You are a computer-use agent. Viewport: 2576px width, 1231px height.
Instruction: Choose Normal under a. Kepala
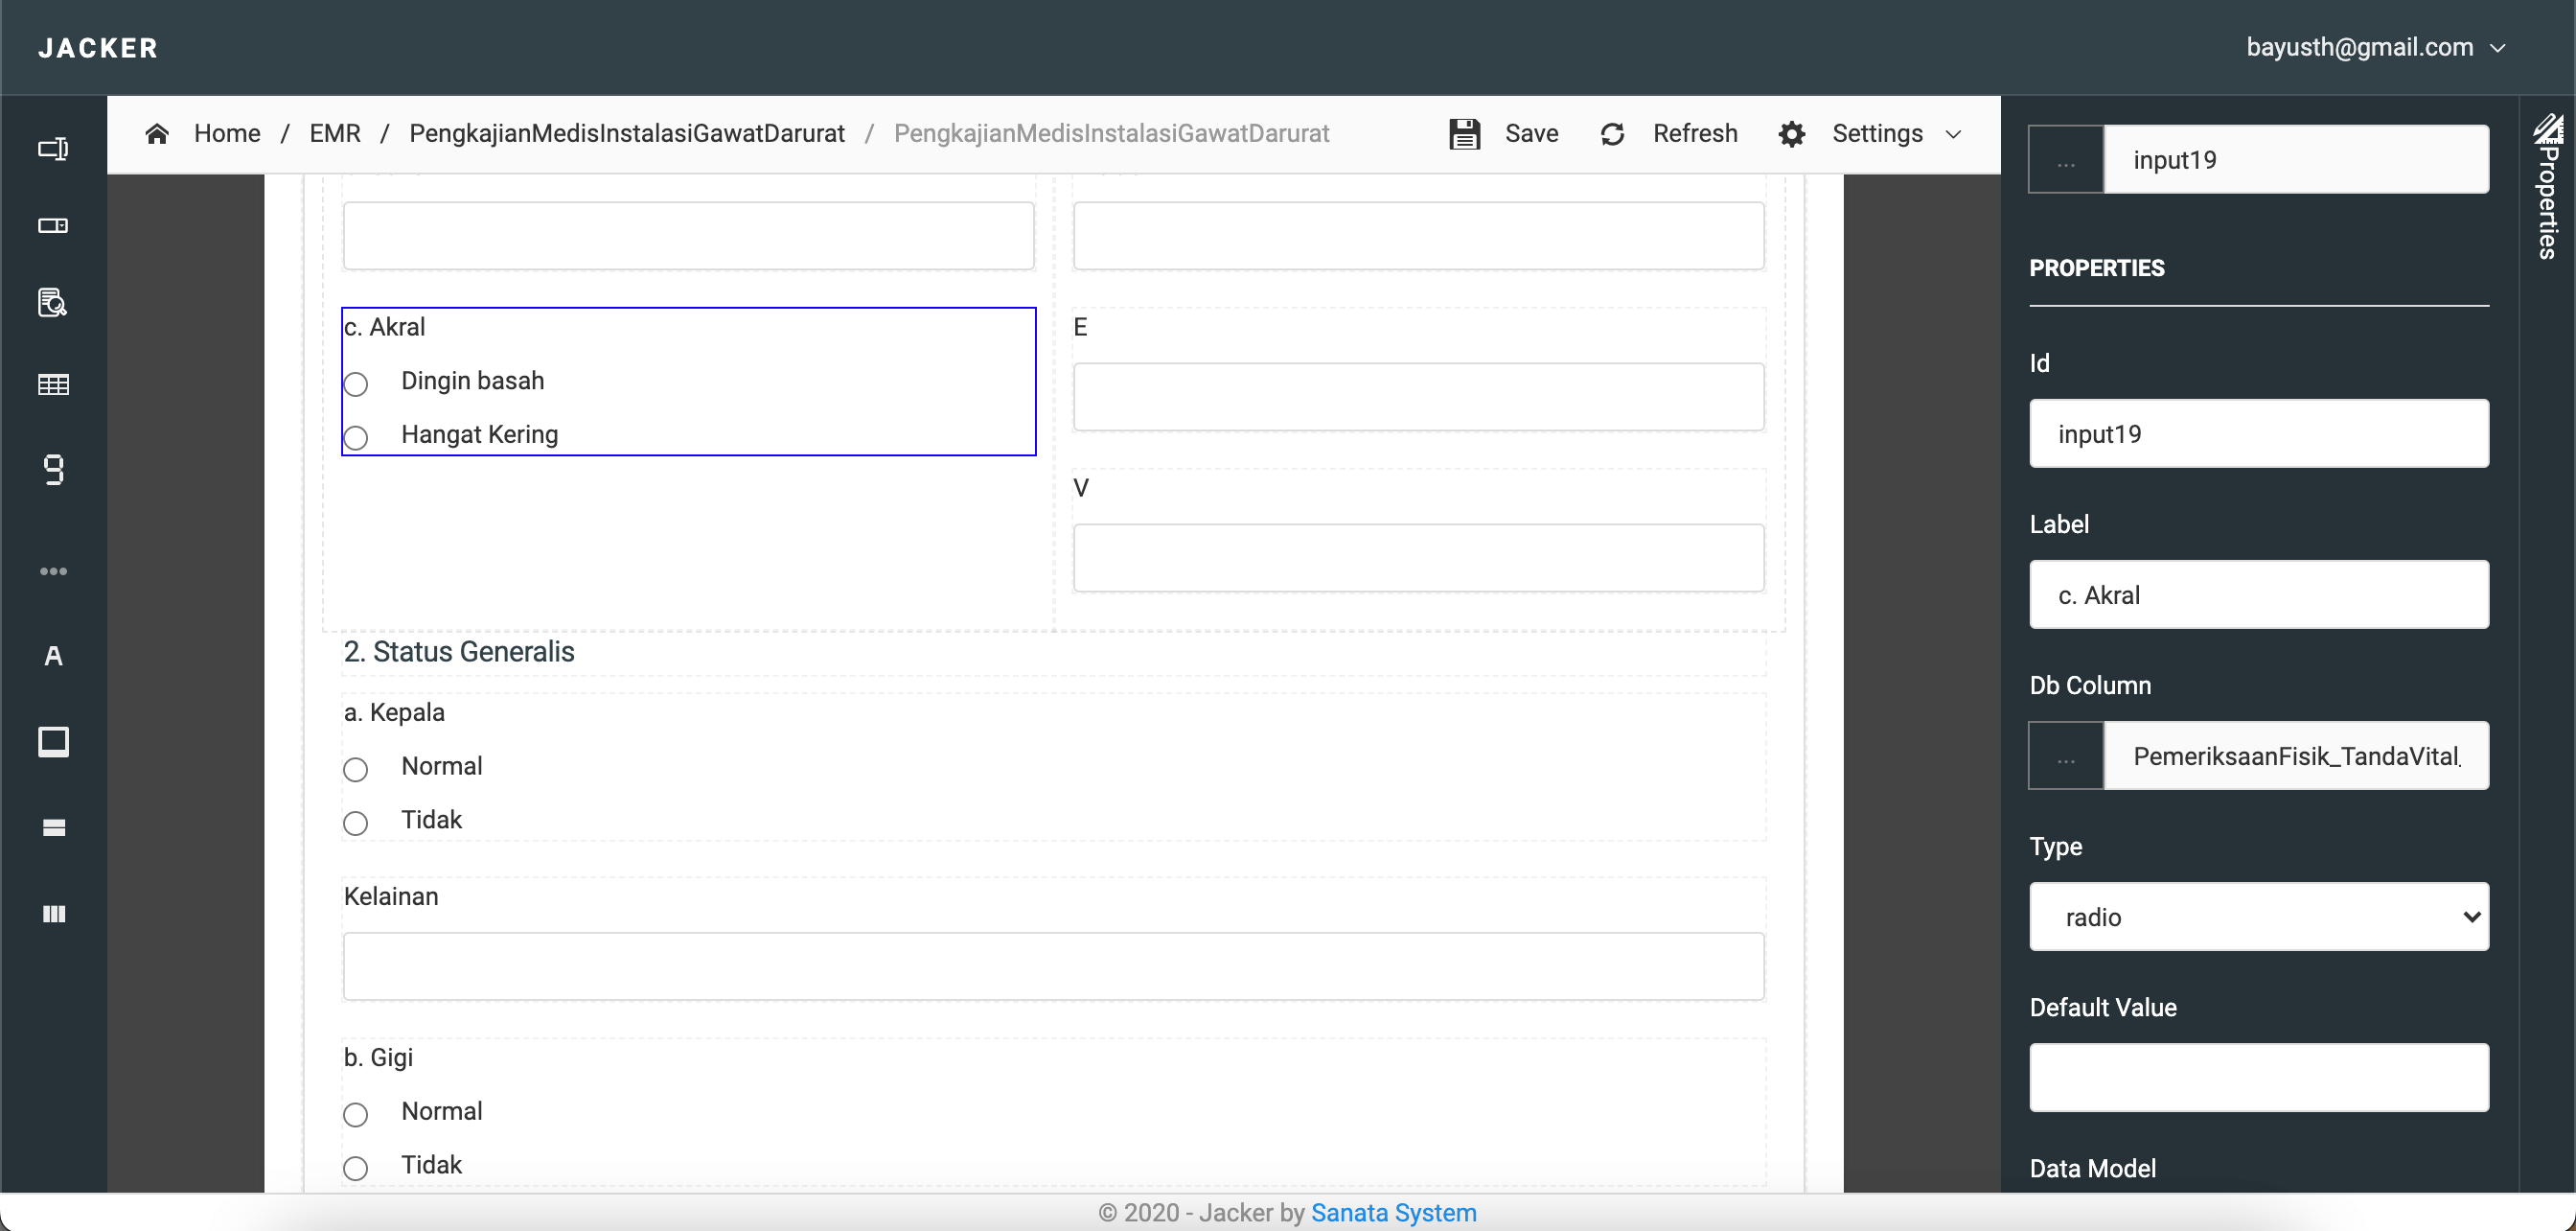click(x=356, y=769)
